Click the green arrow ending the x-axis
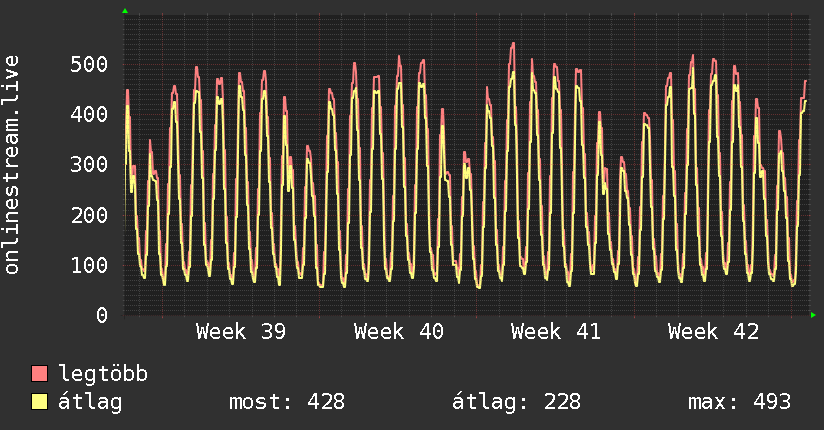 pyautogui.click(x=813, y=315)
